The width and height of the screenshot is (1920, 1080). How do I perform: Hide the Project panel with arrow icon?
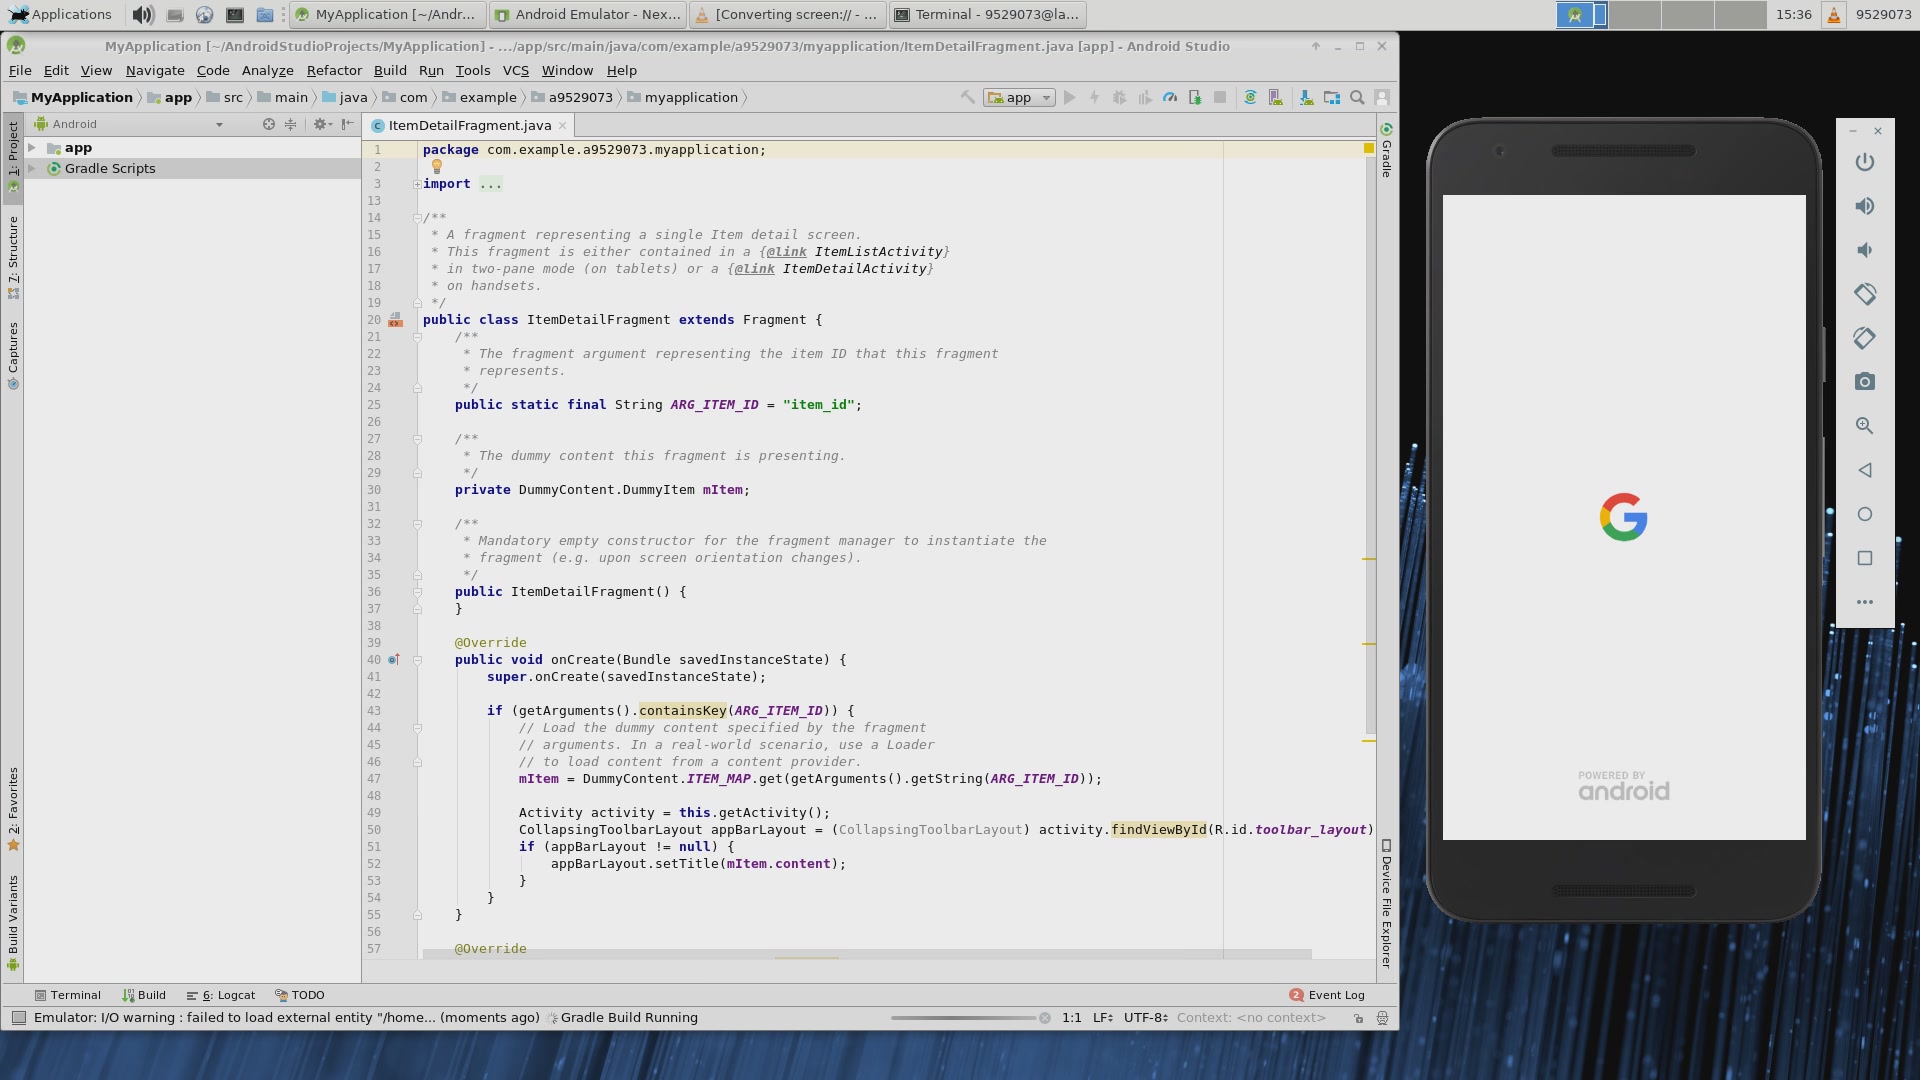346,125
